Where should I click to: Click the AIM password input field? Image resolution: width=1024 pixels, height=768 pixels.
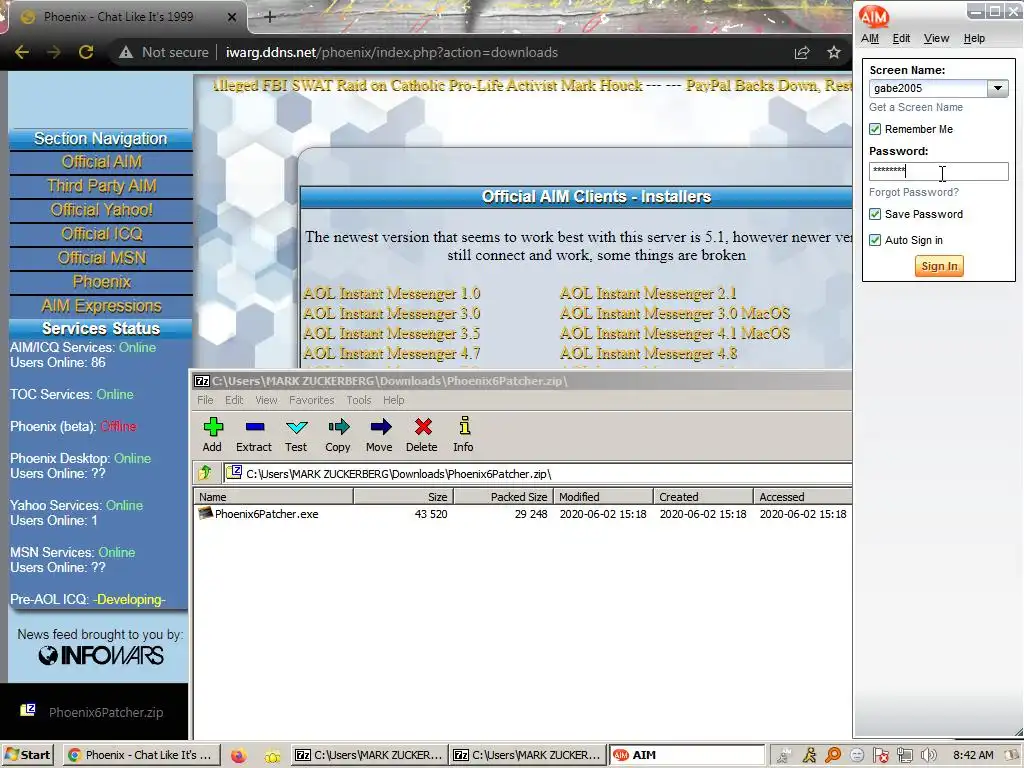(938, 171)
